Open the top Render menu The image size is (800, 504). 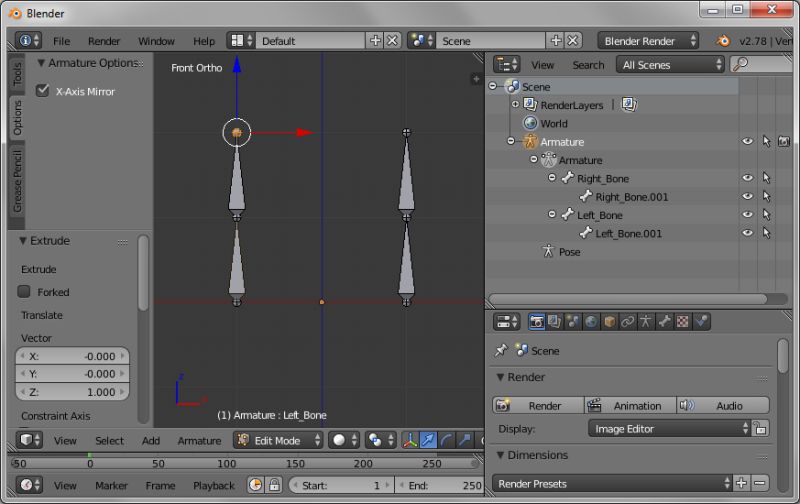pos(104,41)
